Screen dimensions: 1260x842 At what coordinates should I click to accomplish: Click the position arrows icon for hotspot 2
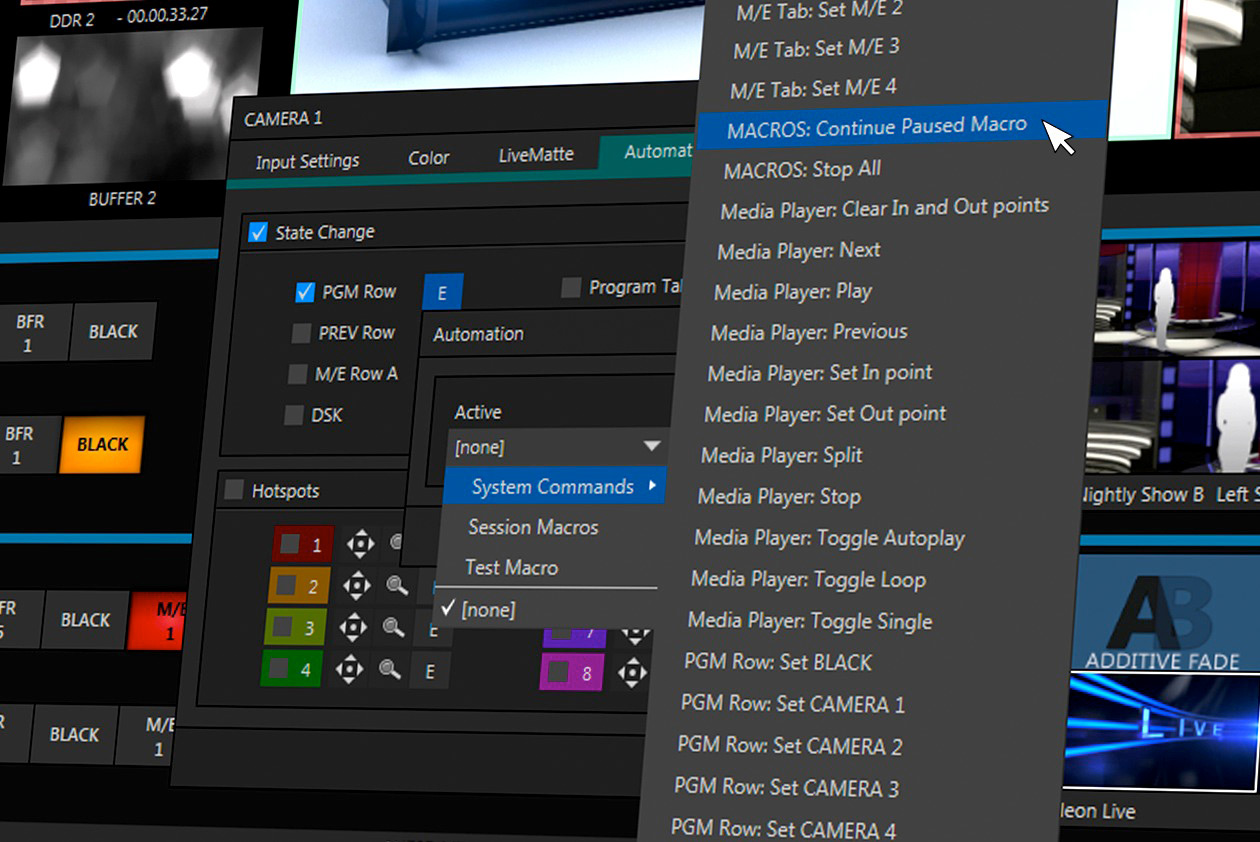coord(357,585)
